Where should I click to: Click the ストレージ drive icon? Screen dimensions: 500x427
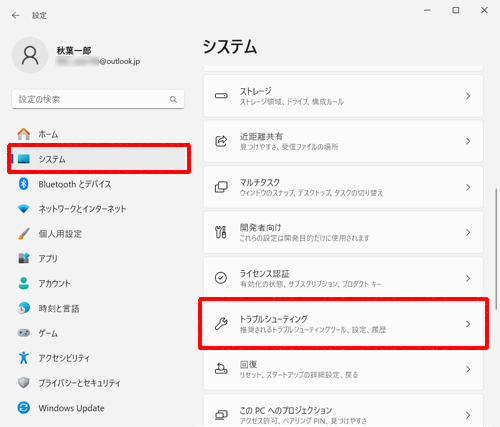point(221,96)
